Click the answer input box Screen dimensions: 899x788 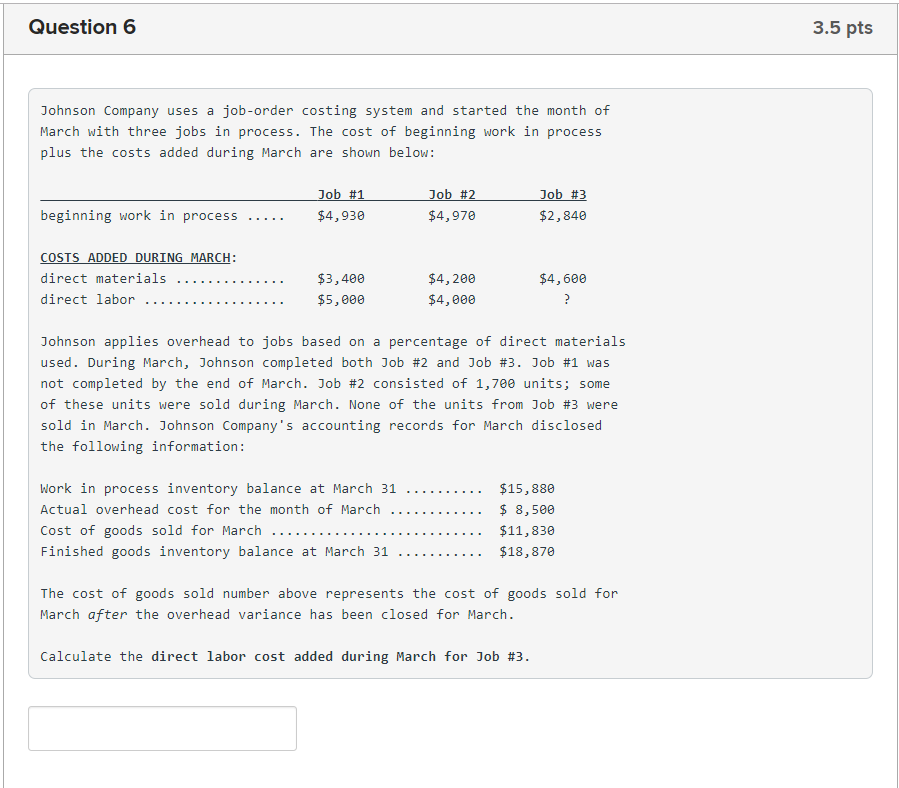(162, 728)
